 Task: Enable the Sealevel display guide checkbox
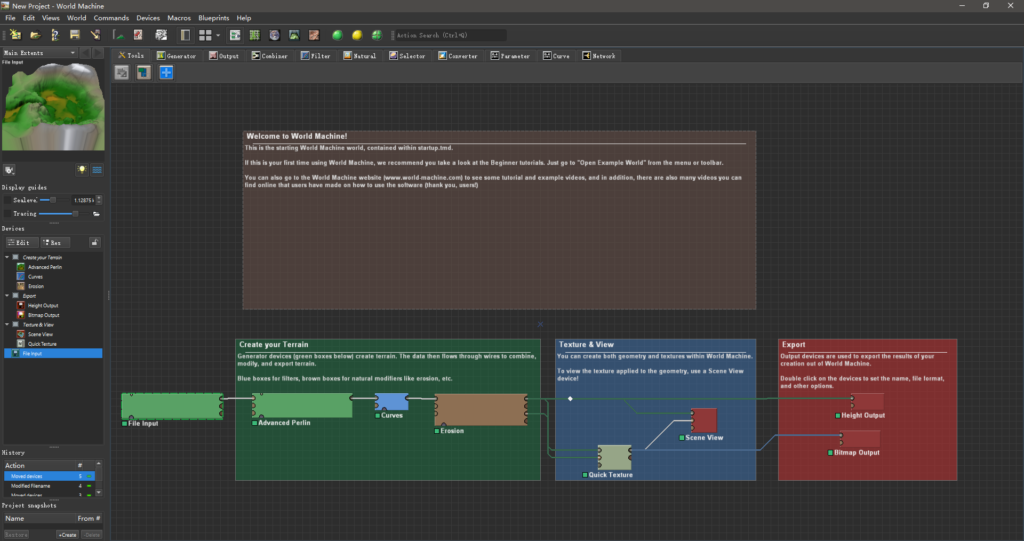[7, 200]
